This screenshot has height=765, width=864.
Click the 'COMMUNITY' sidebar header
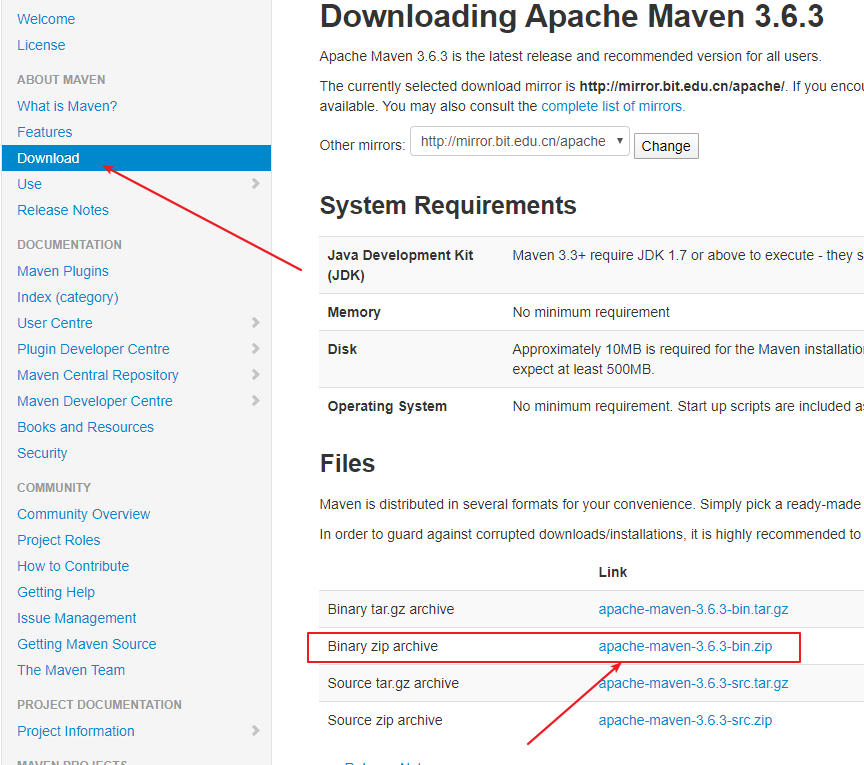[53, 488]
